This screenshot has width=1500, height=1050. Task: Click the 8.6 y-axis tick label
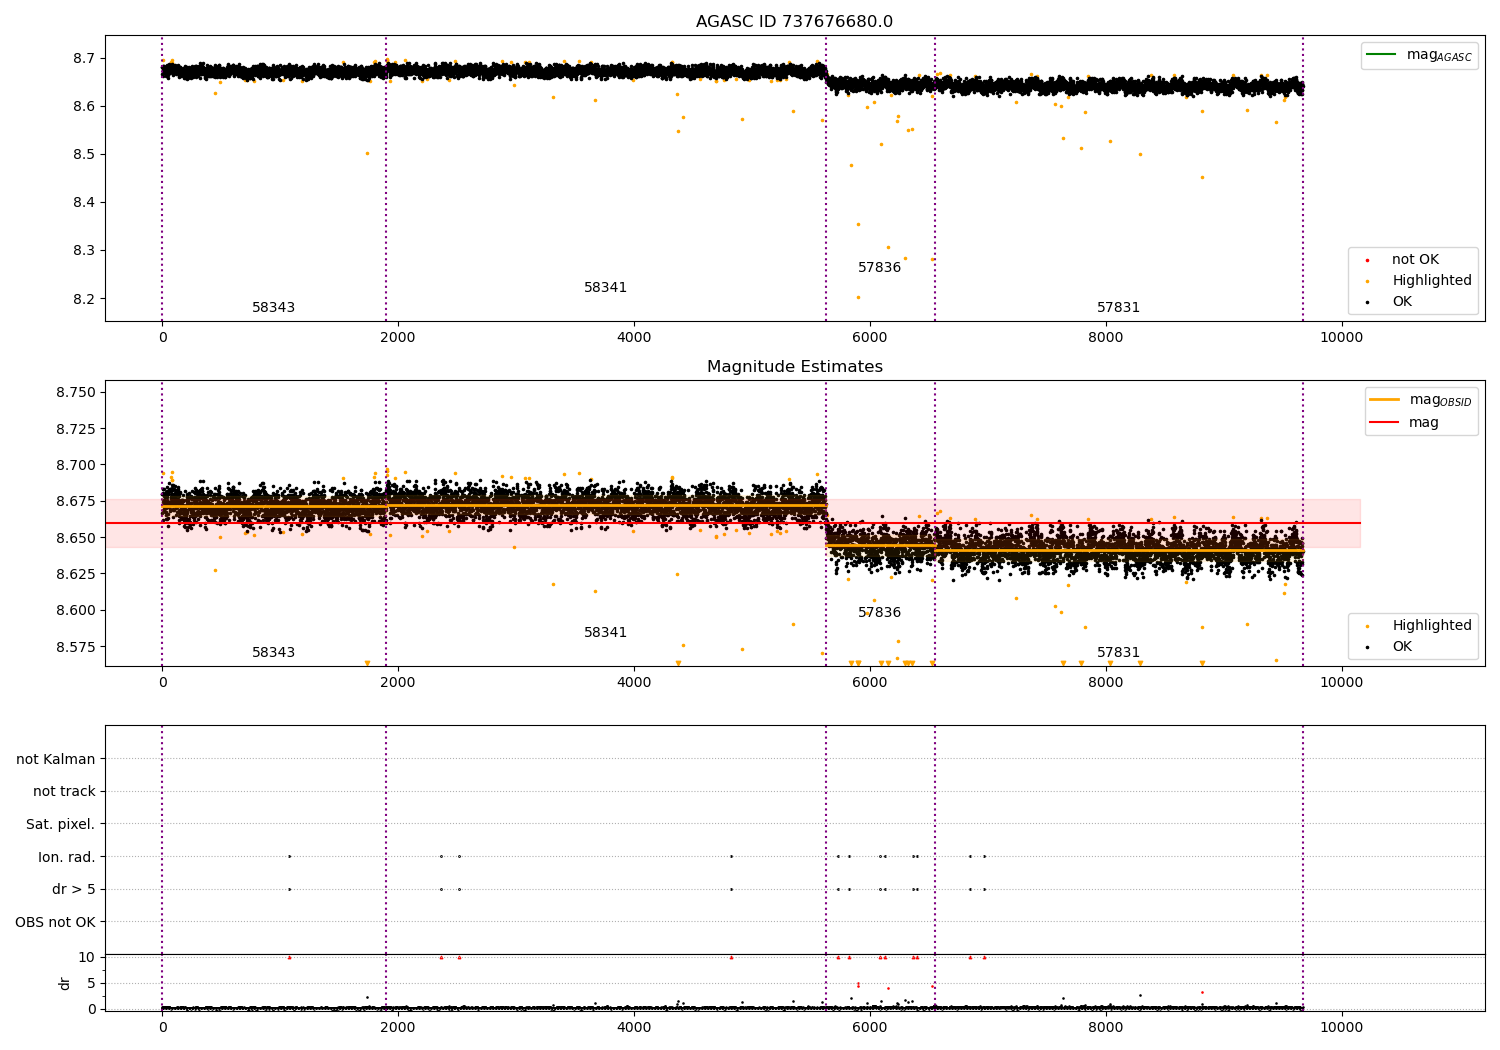[x=84, y=107]
